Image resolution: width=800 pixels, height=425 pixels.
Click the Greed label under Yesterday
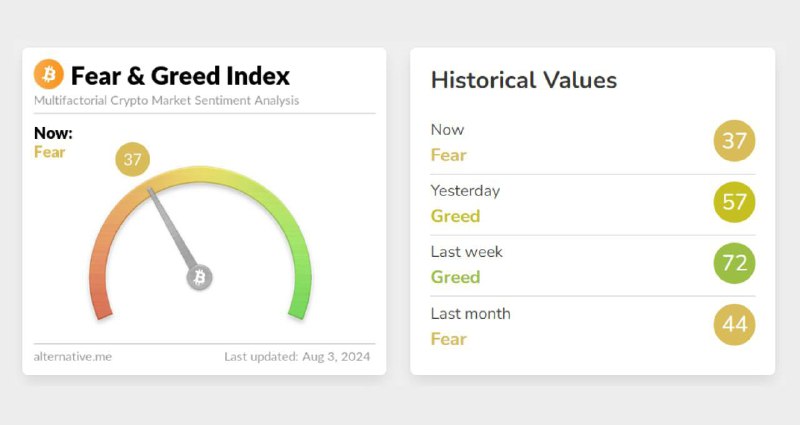[455, 216]
